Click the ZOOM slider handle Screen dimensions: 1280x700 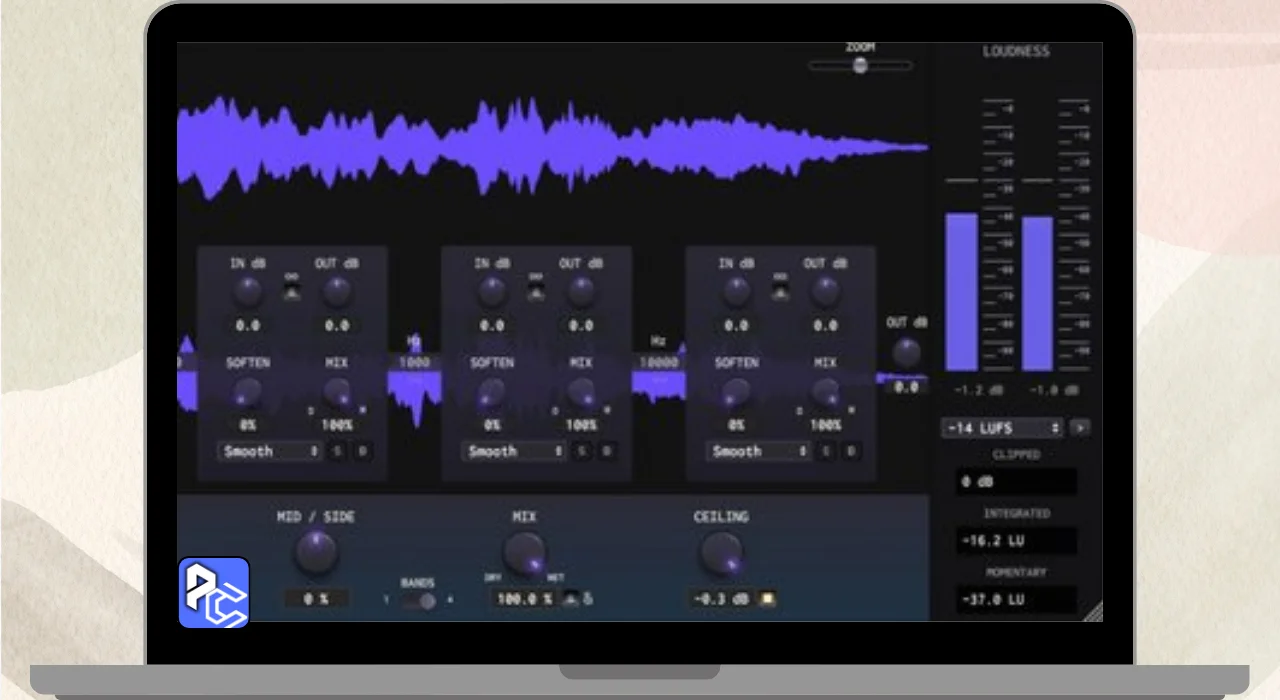860,66
